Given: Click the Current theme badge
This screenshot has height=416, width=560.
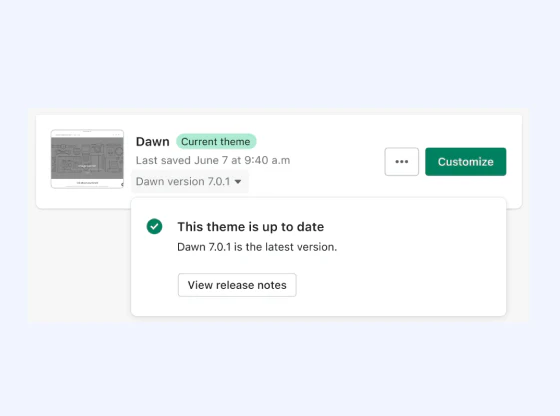Looking at the screenshot, I should pyautogui.click(x=216, y=141).
